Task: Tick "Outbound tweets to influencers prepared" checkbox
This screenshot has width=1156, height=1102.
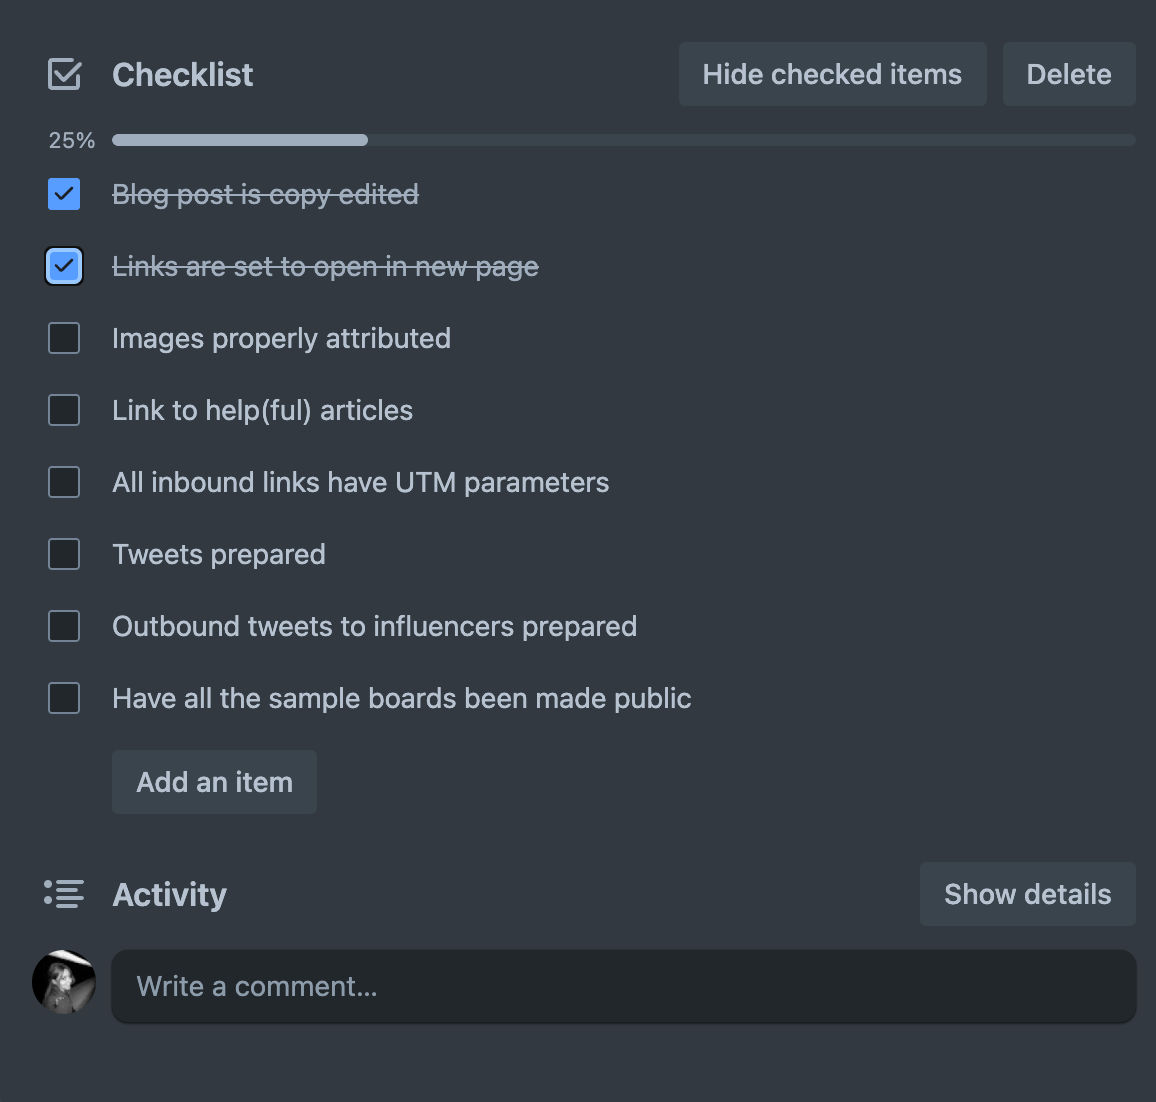Action: tap(64, 626)
